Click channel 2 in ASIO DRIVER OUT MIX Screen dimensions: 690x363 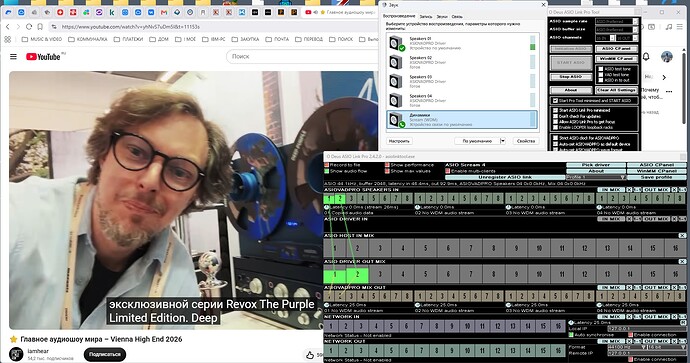[x=357, y=274]
